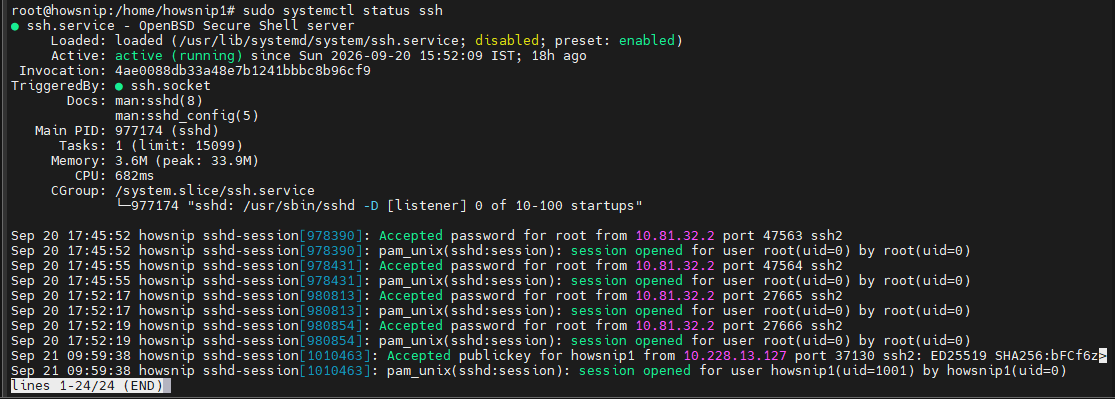The width and height of the screenshot is (1115, 399).
Task: Click 'session opened' in the 17:52:19 log line
Action: coord(626,340)
